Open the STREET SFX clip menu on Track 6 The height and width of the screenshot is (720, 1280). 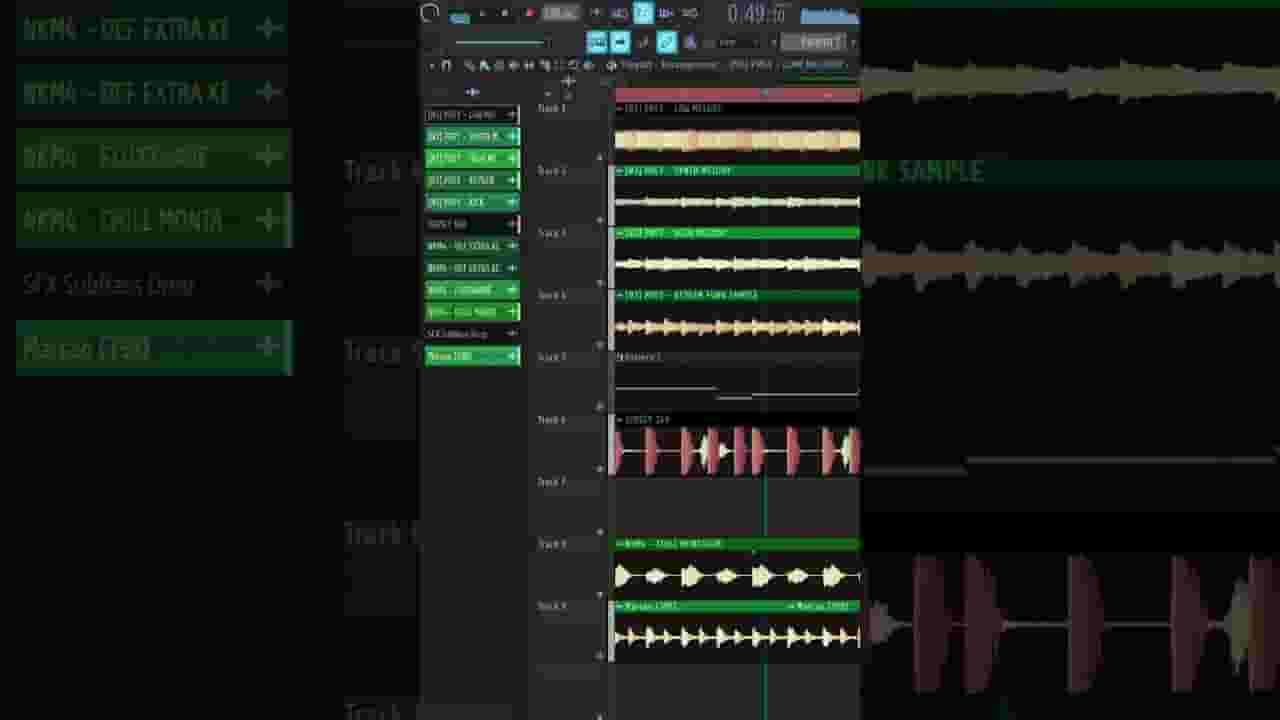620,420
